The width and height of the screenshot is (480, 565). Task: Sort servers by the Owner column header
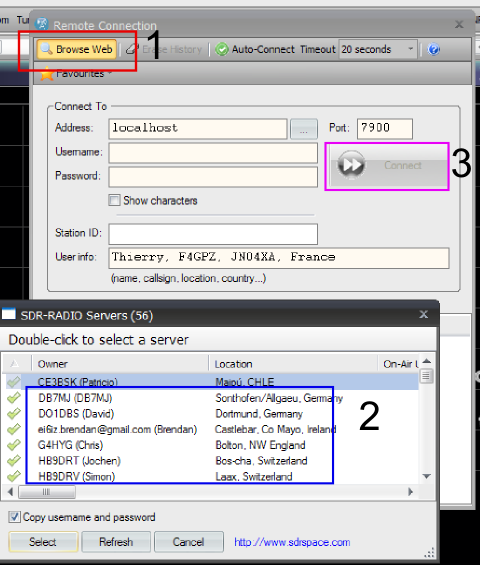pos(120,364)
